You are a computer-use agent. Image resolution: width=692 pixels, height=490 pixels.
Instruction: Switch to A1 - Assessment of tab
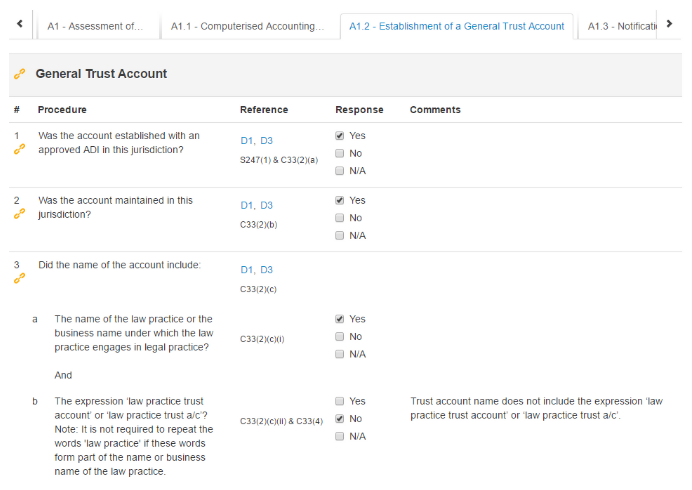coord(96,26)
